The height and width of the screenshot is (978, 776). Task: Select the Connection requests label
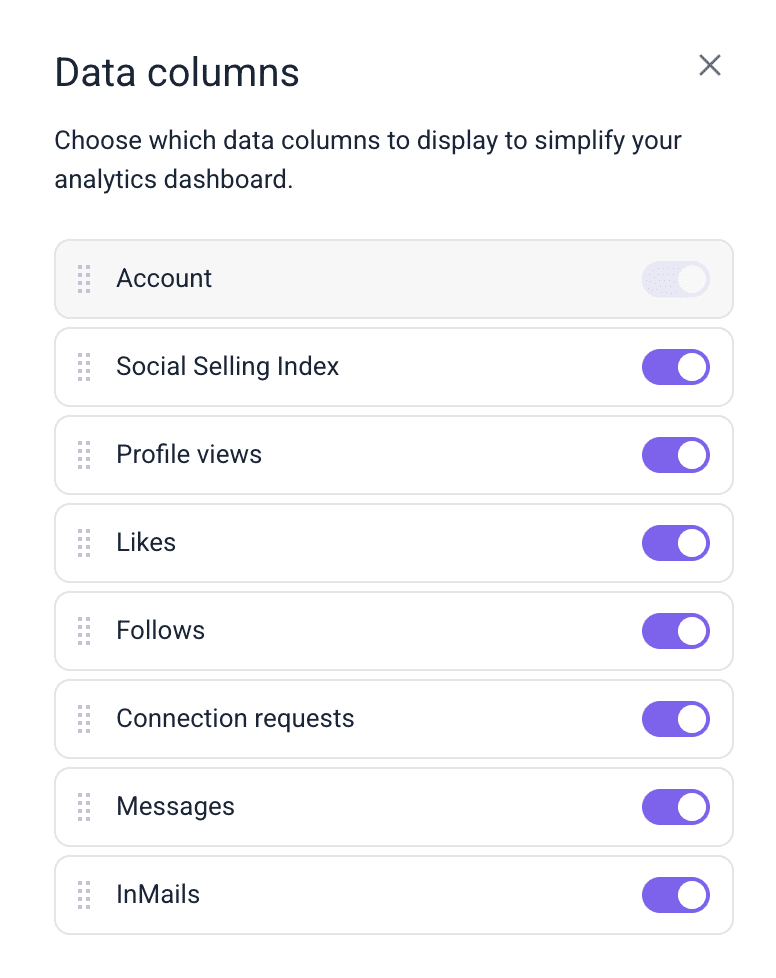pyautogui.click(x=235, y=719)
